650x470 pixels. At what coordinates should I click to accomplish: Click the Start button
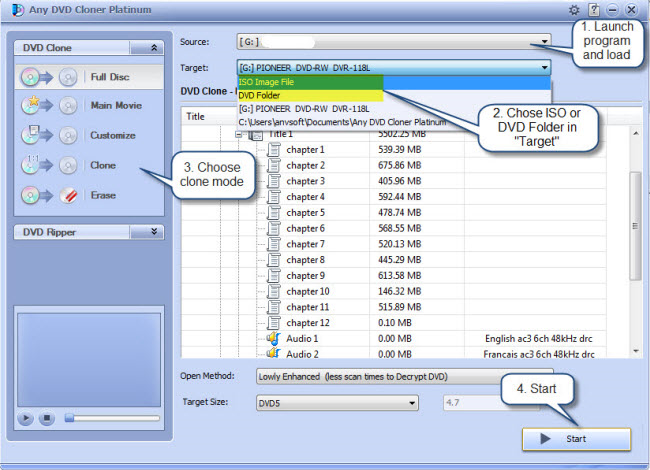click(x=576, y=439)
